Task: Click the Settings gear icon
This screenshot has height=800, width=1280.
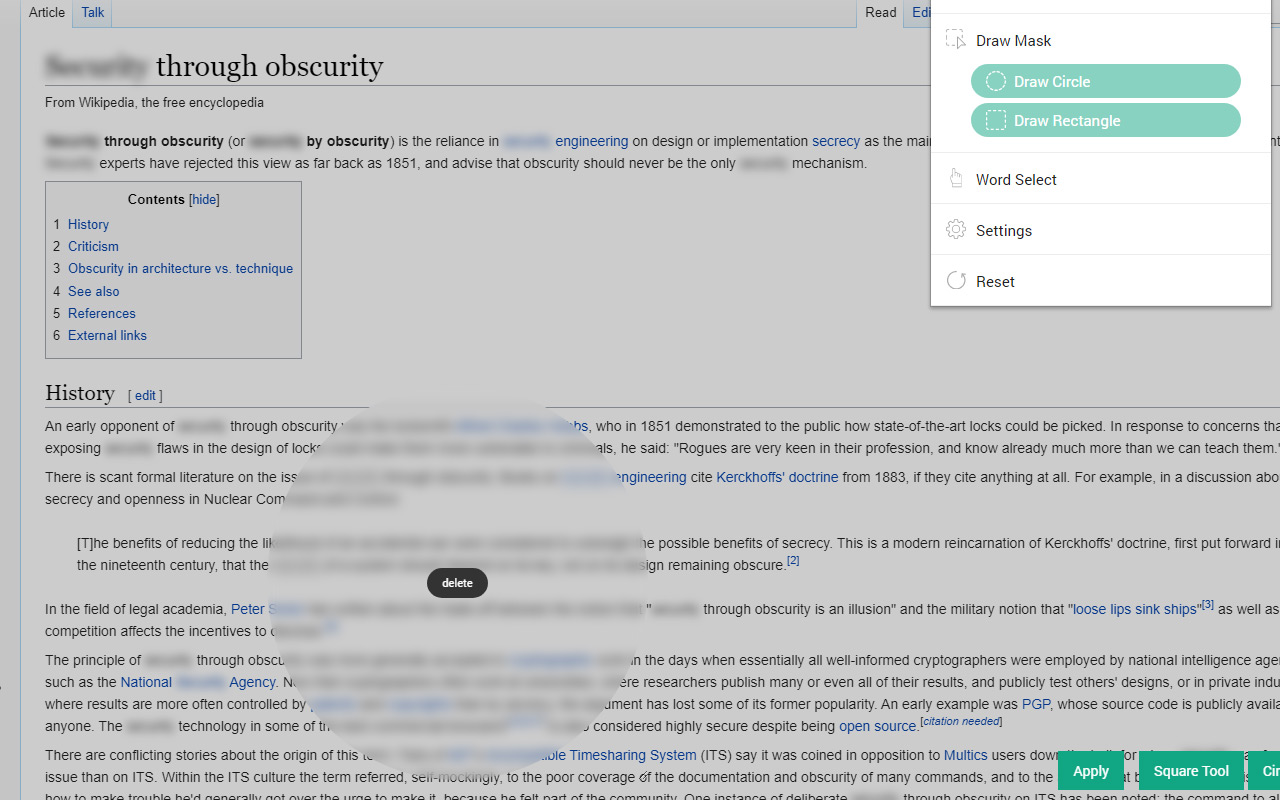Action: pos(956,230)
